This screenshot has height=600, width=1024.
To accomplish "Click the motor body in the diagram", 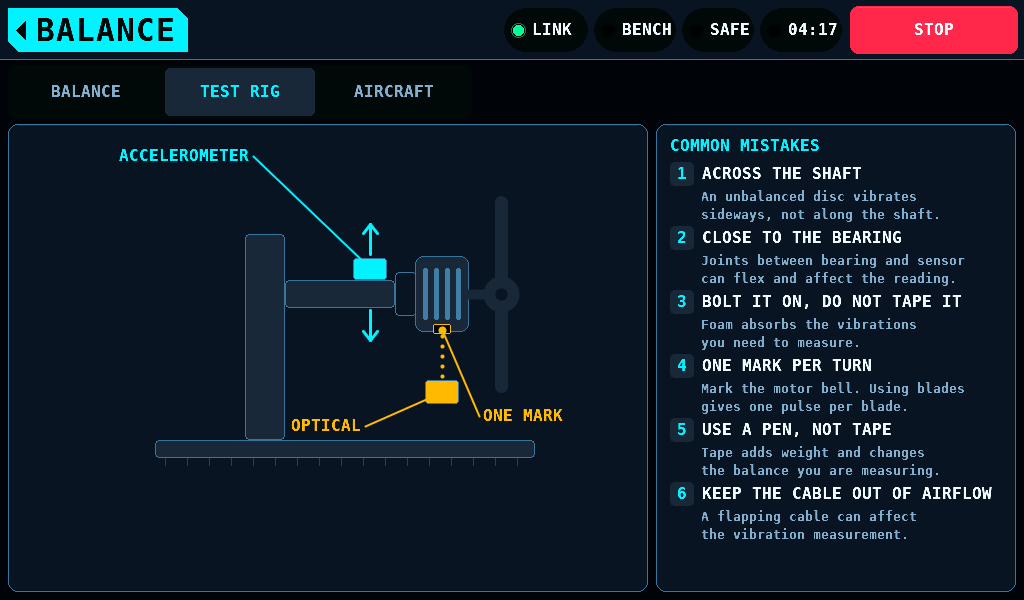I will tap(442, 294).
